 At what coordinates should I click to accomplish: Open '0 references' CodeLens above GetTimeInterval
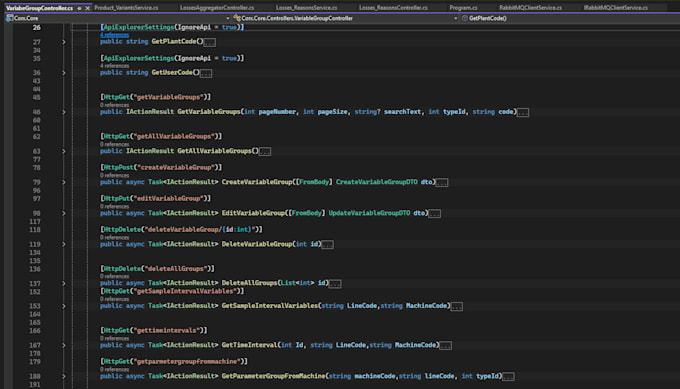tap(114, 338)
